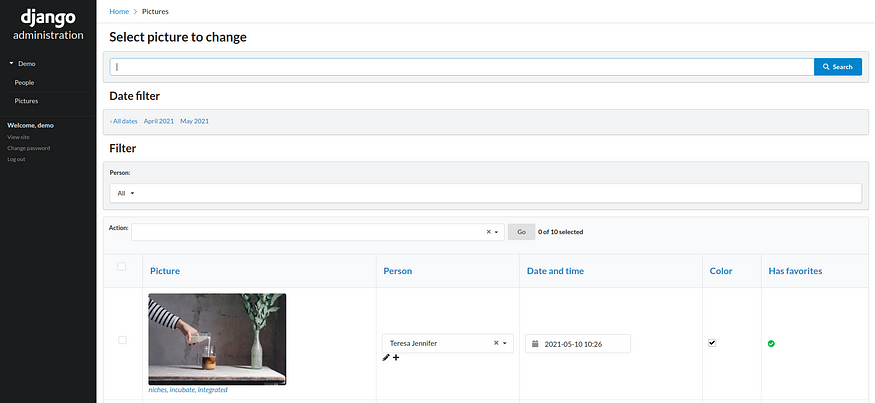The width and height of the screenshot is (875, 403).
Task: Open People in the sidebar menu
Action: tap(25, 83)
